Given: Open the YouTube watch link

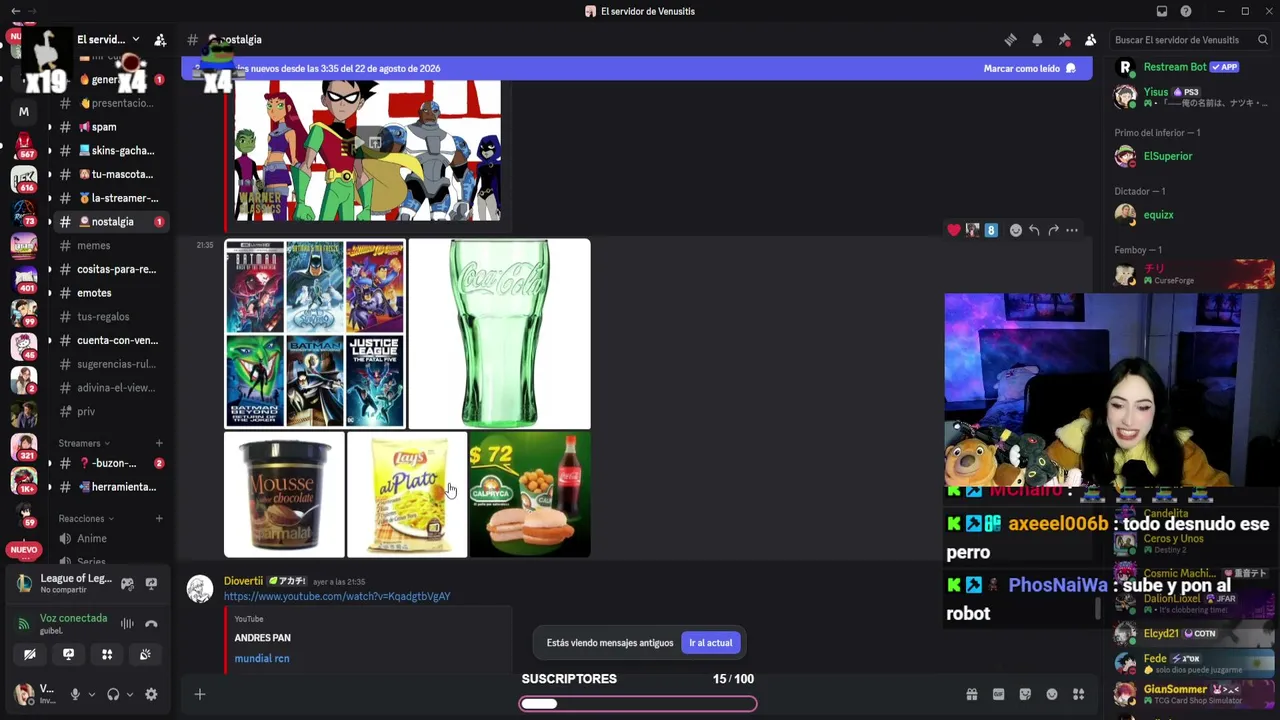Looking at the screenshot, I should (x=337, y=597).
